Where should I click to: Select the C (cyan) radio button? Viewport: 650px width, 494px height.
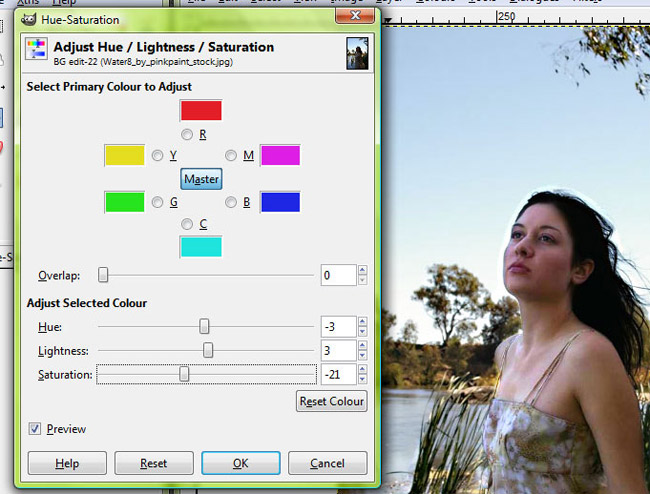tap(187, 224)
